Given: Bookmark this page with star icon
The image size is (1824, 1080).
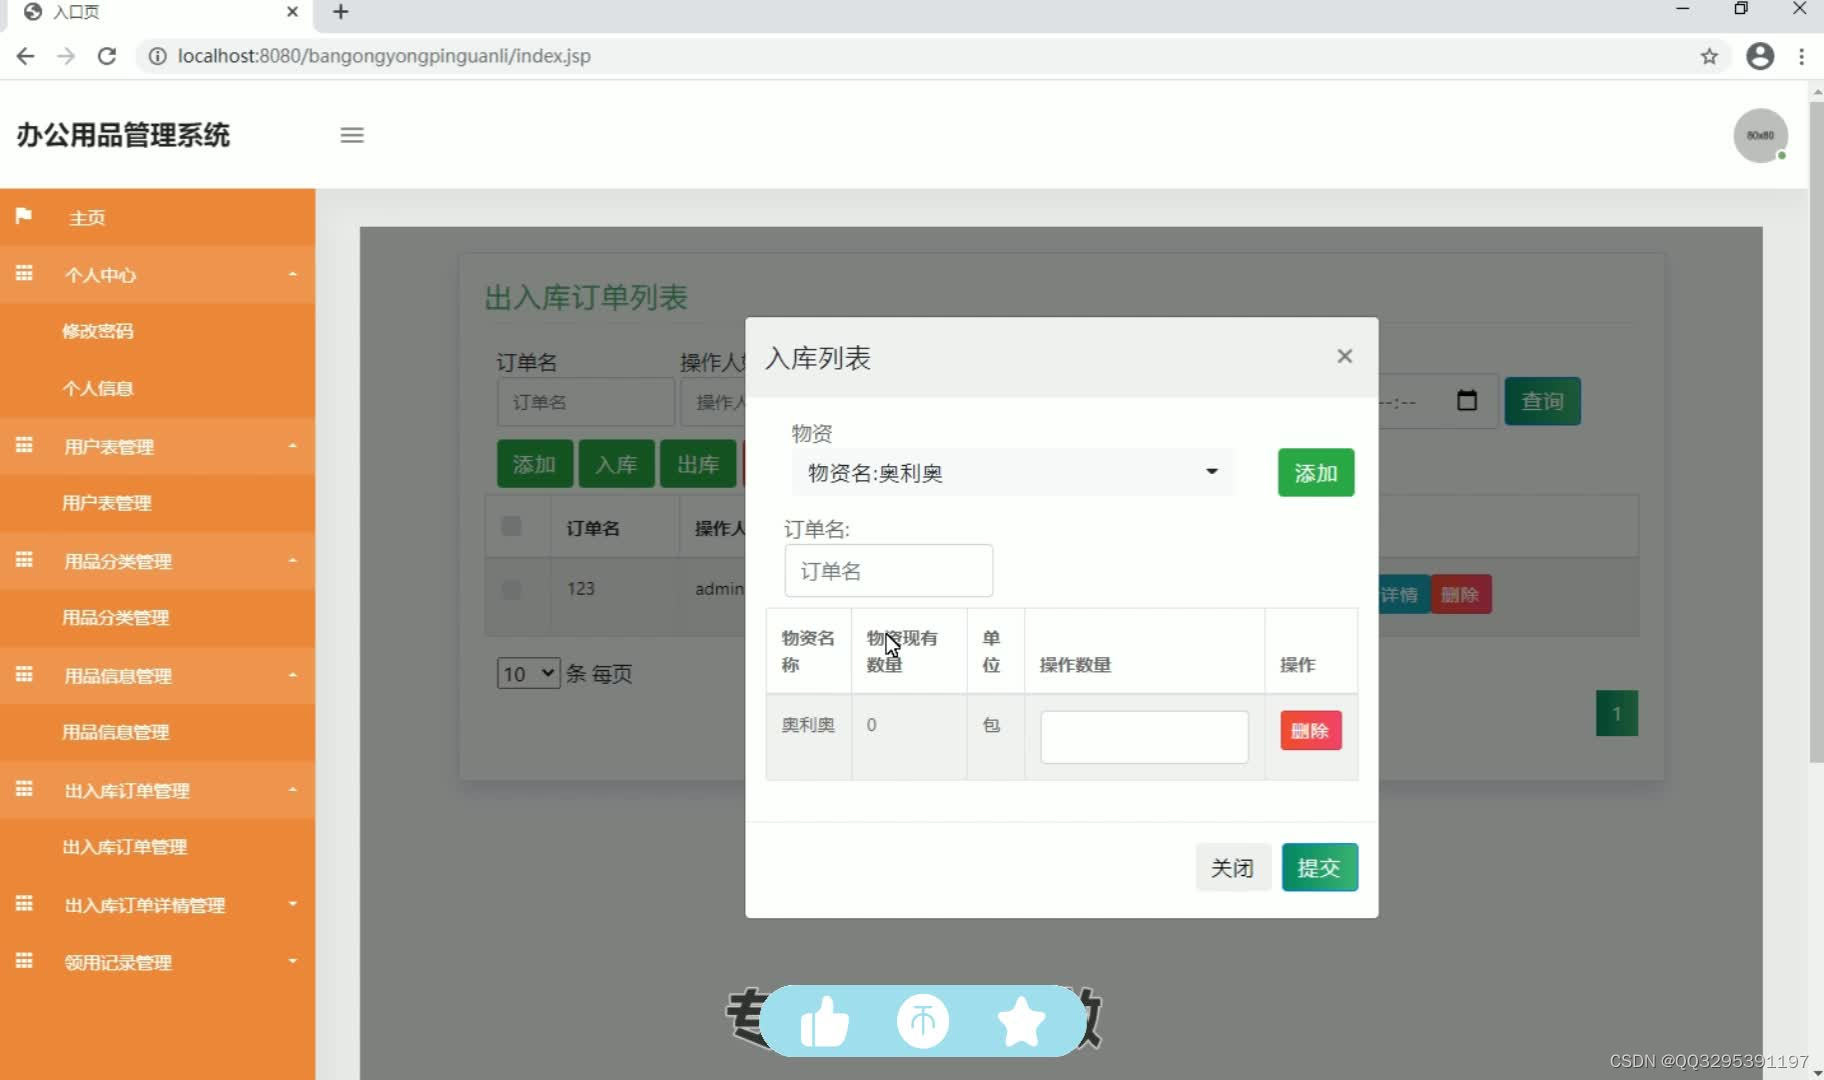Looking at the screenshot, I should 1709,56.
